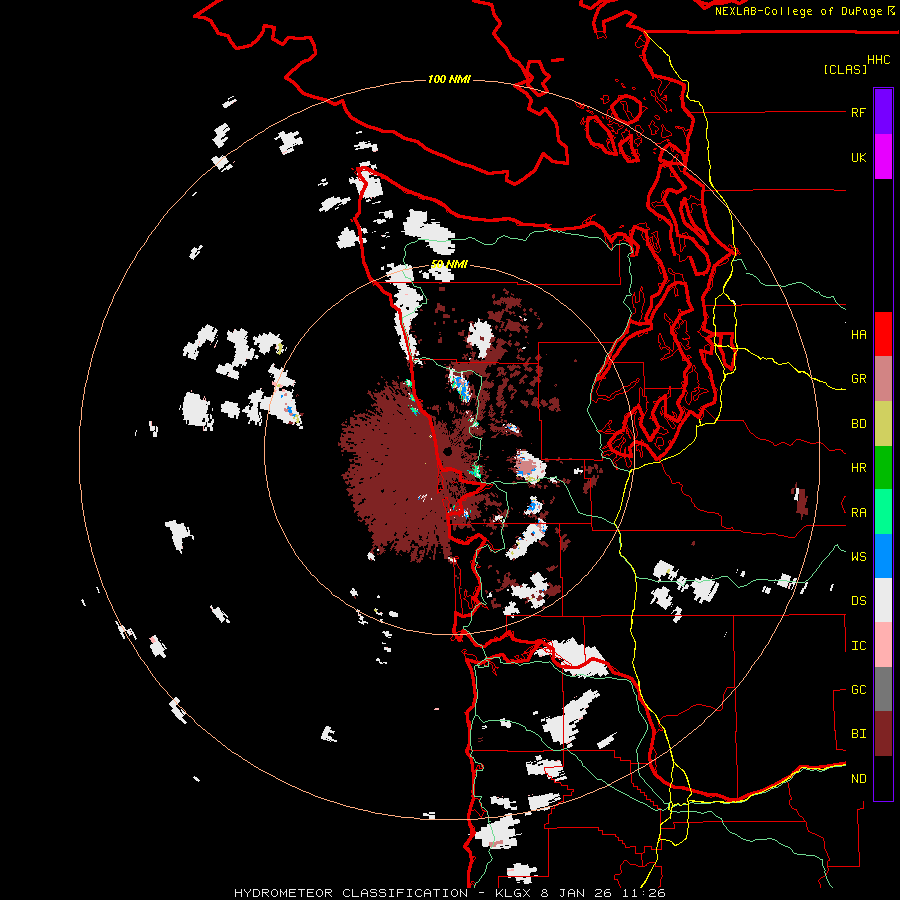Click the UK magenta legend color swatch
900x900 pixels.
coord(883,157)
